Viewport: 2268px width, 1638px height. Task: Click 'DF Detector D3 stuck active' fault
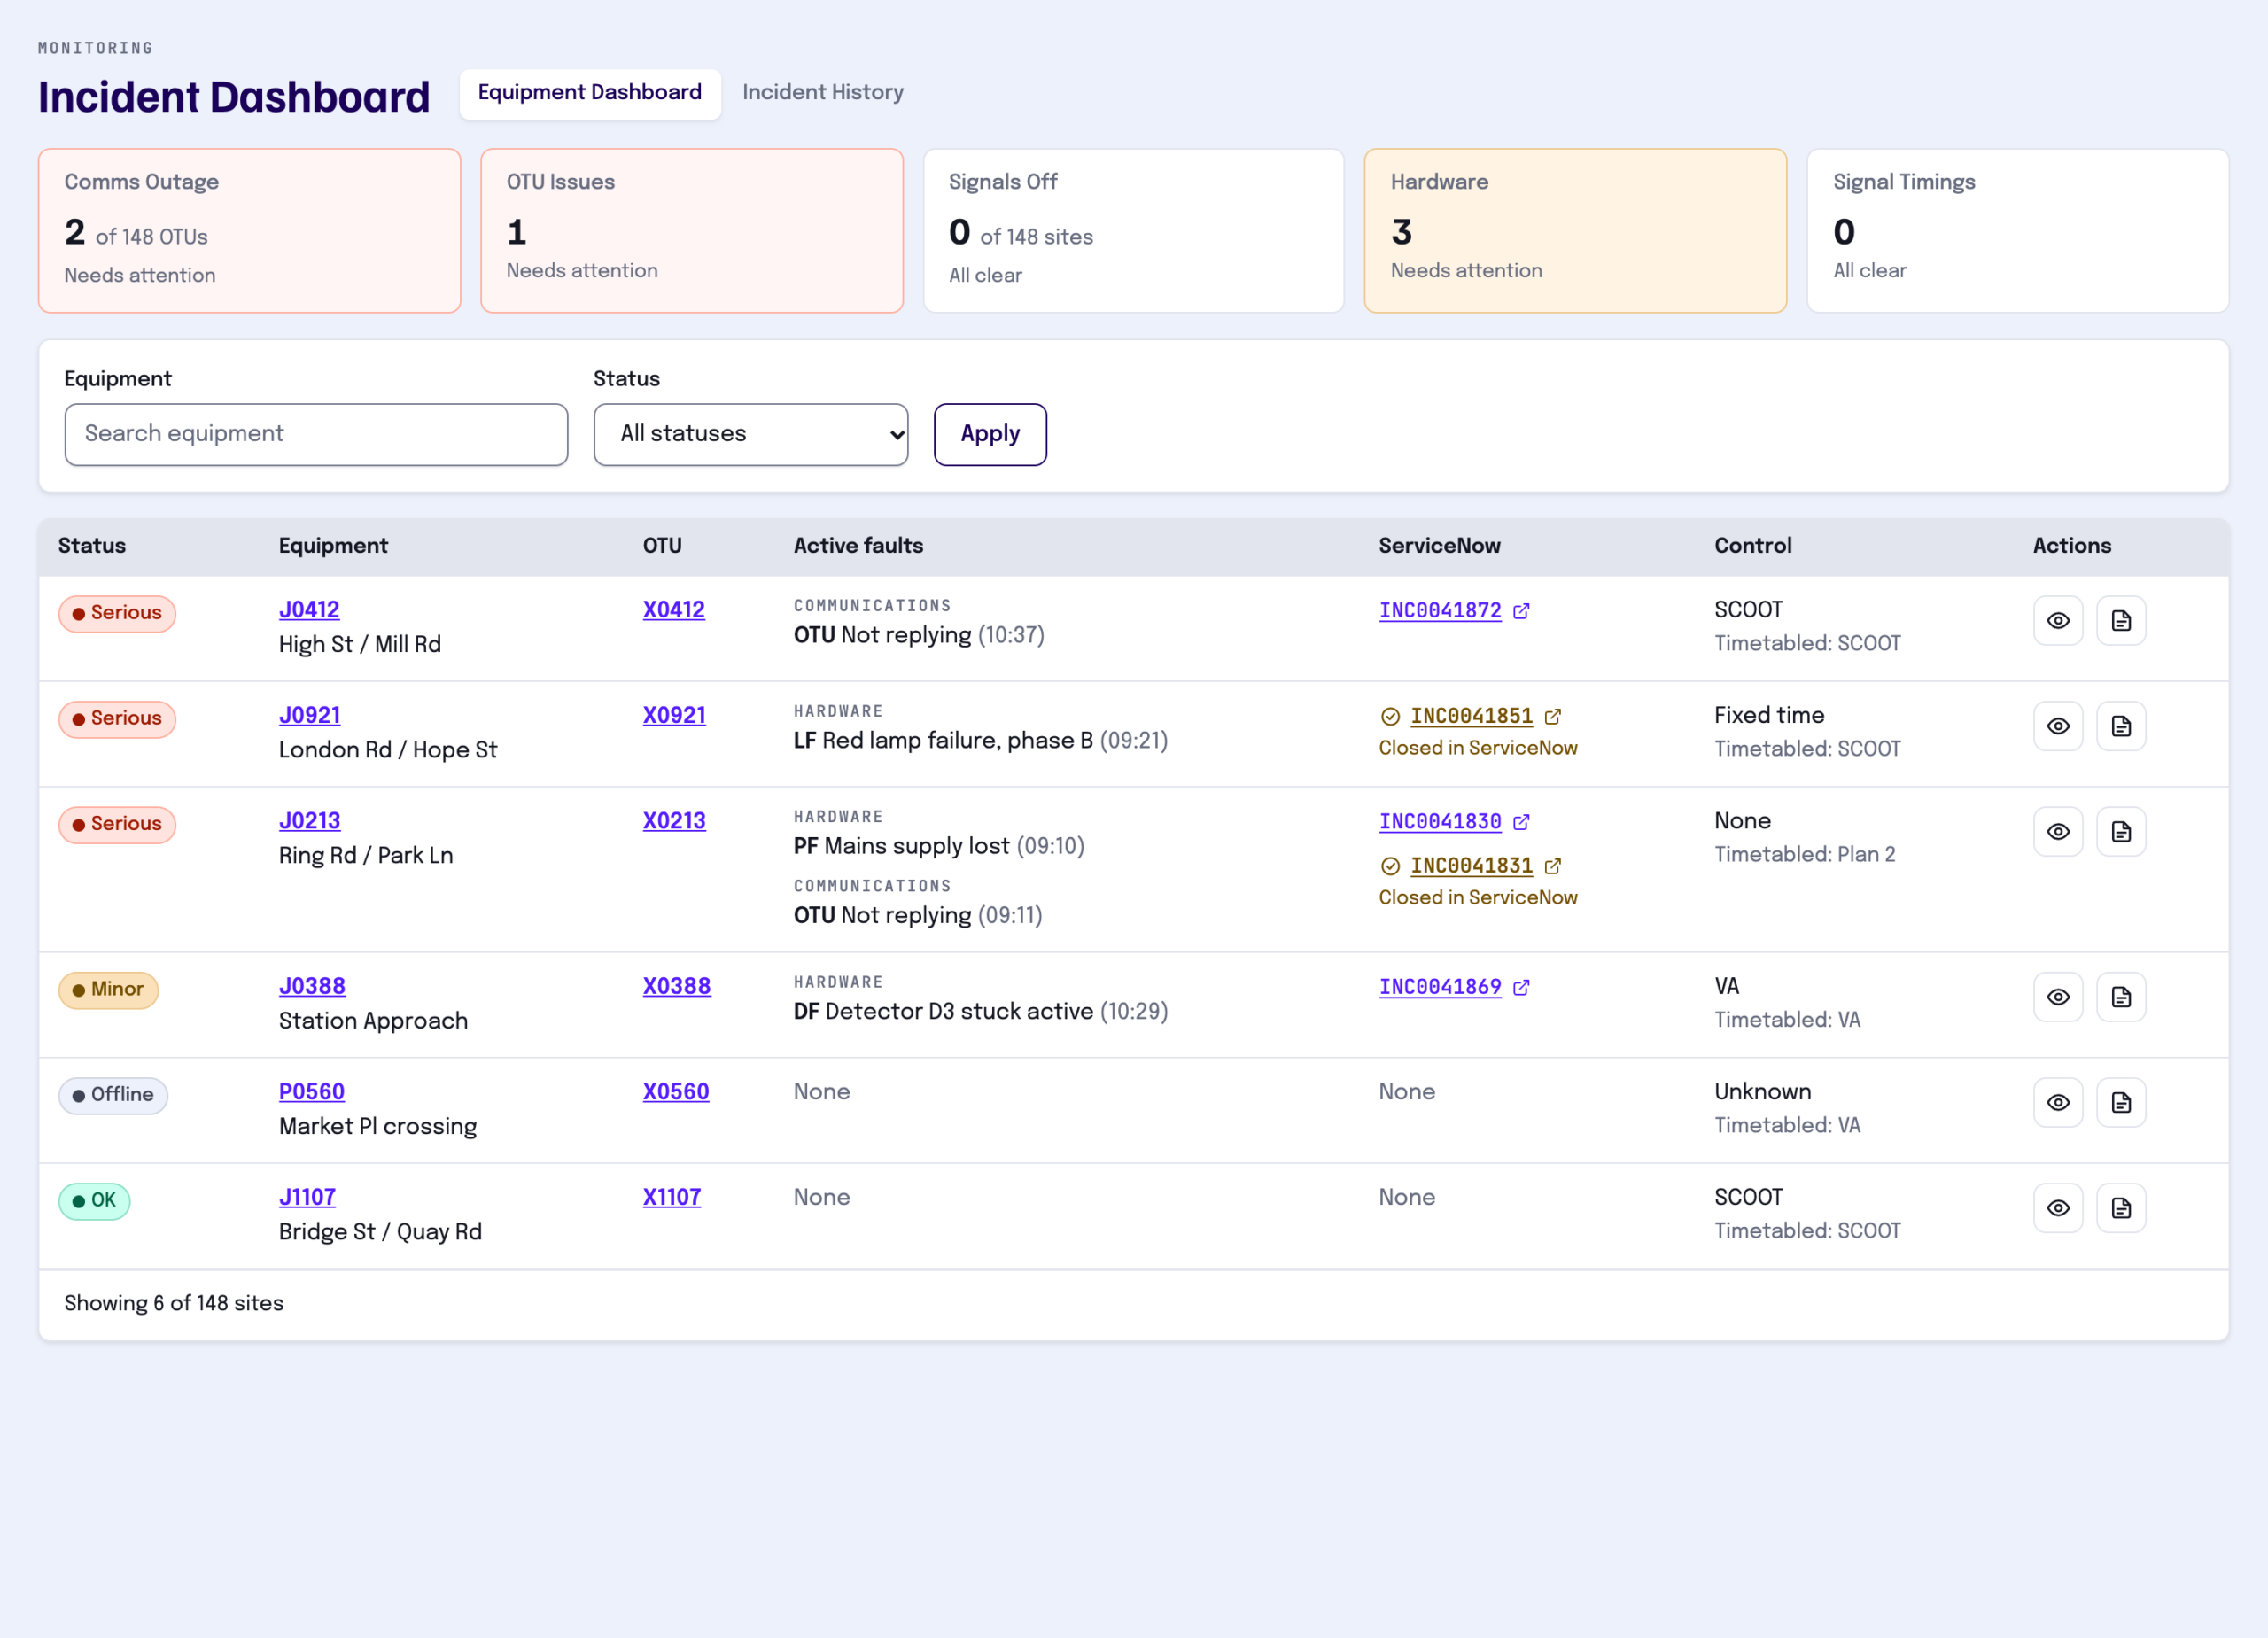point(943,1012)
